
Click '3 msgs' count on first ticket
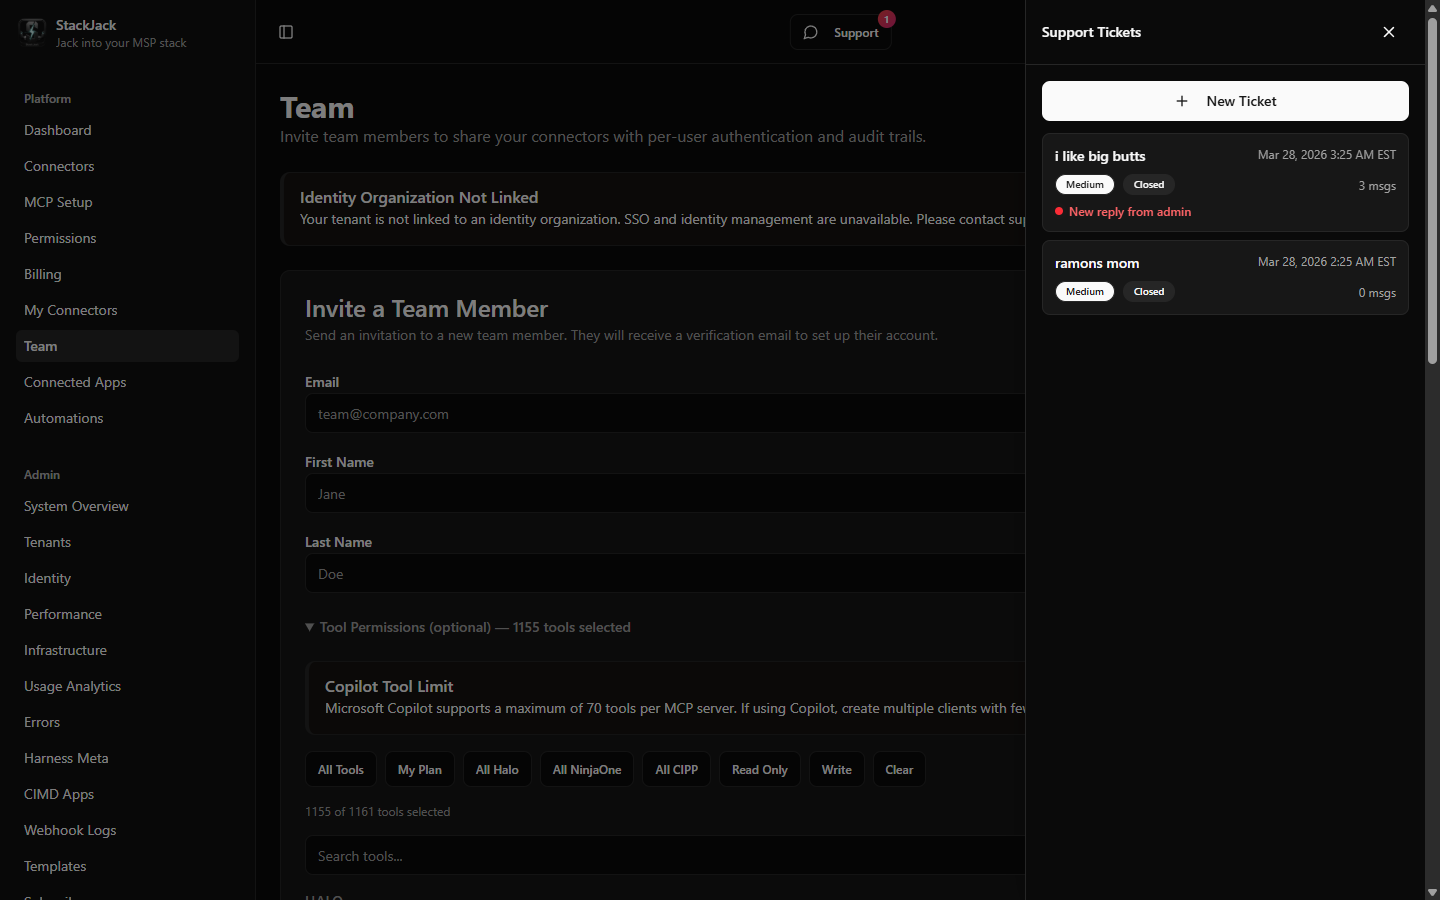point(1377,186)
